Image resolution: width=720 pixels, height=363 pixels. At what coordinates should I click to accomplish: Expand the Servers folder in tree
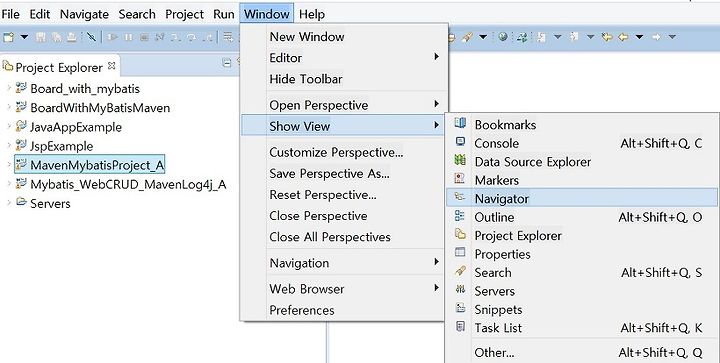click(8, 203)
